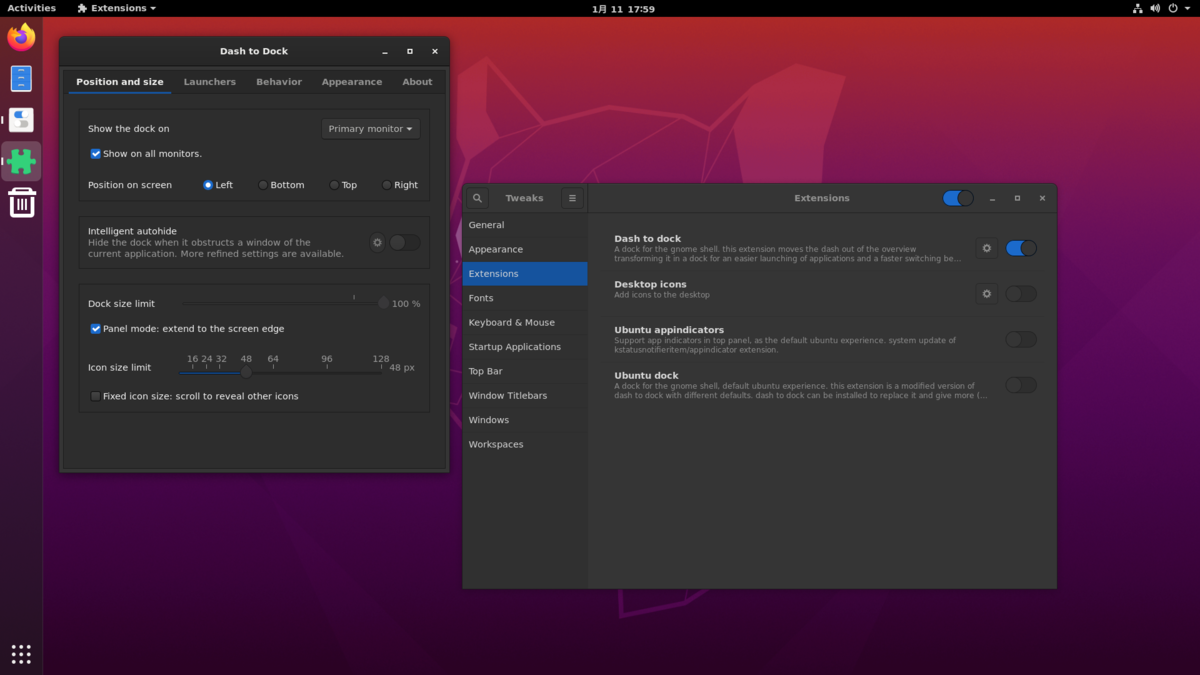Open Keyboard & Mouse in Tweaks sidebar
The image size is (1200, 675).
pos(525,322)
